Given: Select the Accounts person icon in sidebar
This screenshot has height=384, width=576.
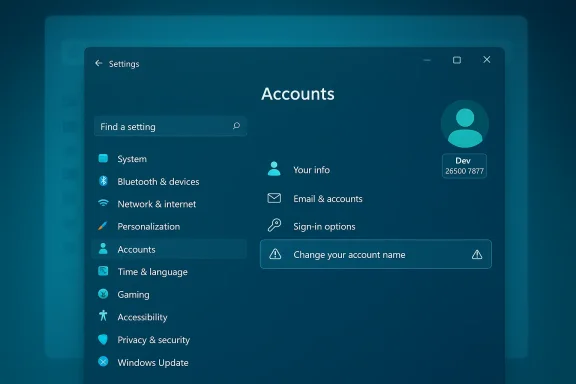Looking at the screenshot, I should [x=103, y=249].
